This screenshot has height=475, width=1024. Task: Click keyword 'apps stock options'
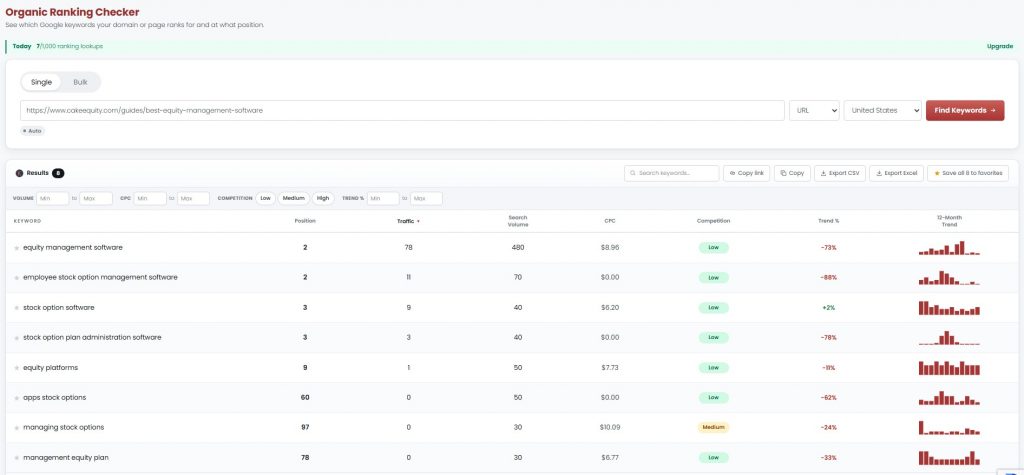tap(54, 398)
